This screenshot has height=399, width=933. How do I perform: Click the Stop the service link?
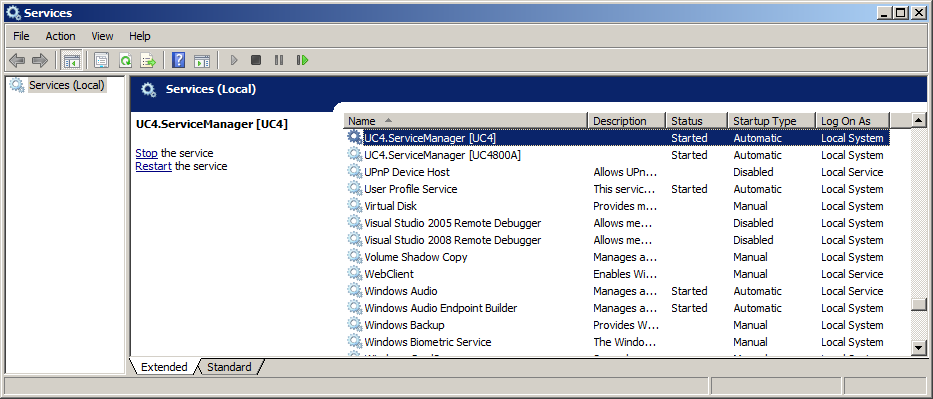[146, 153]
